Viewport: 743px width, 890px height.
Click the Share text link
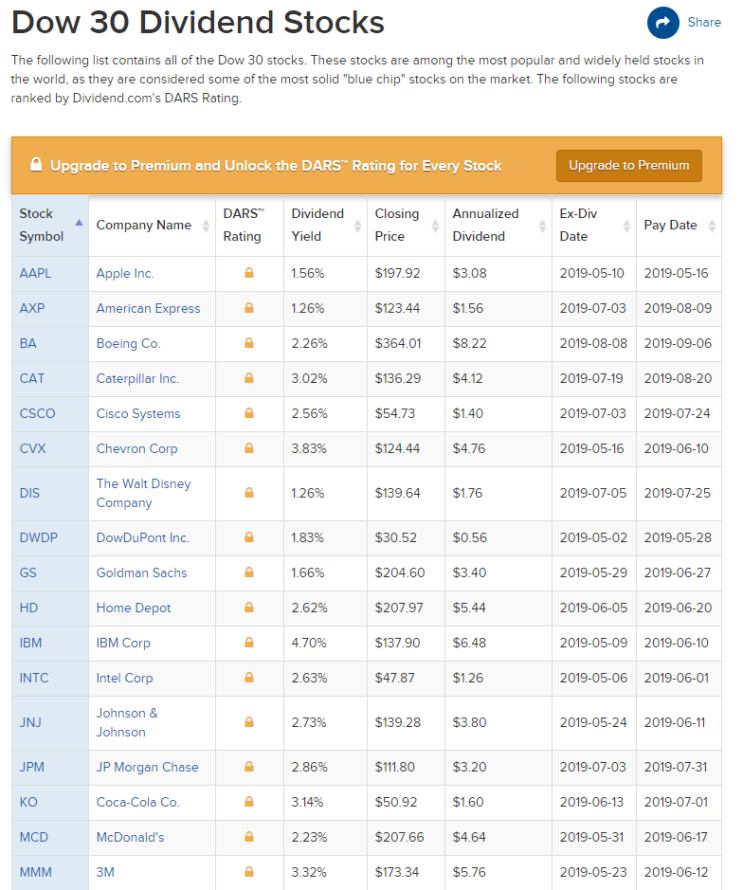tap(704, 22)
